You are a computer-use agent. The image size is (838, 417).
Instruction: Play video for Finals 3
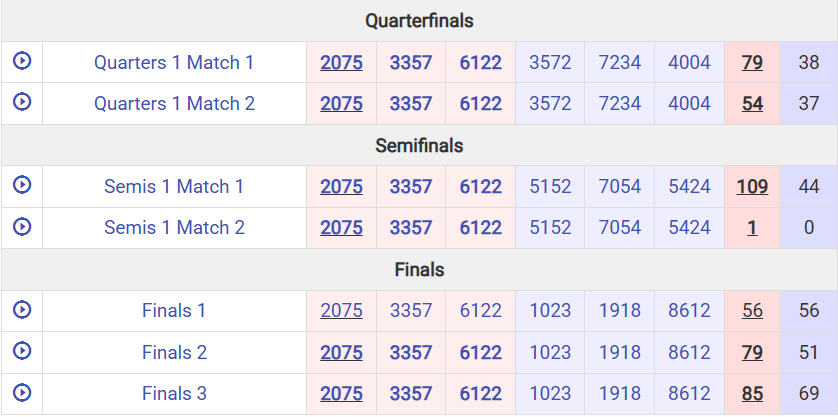[22, 392]
